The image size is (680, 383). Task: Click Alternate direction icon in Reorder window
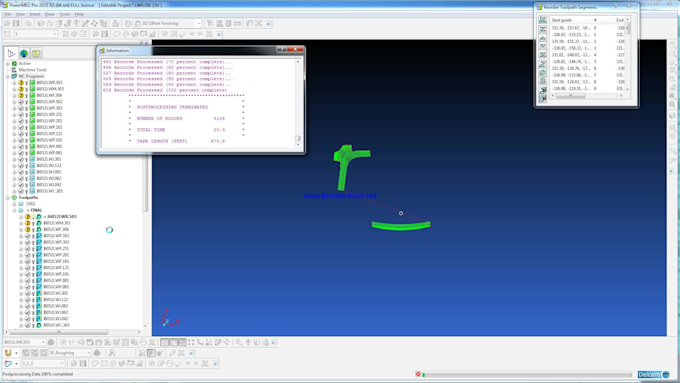click(543, 81)
